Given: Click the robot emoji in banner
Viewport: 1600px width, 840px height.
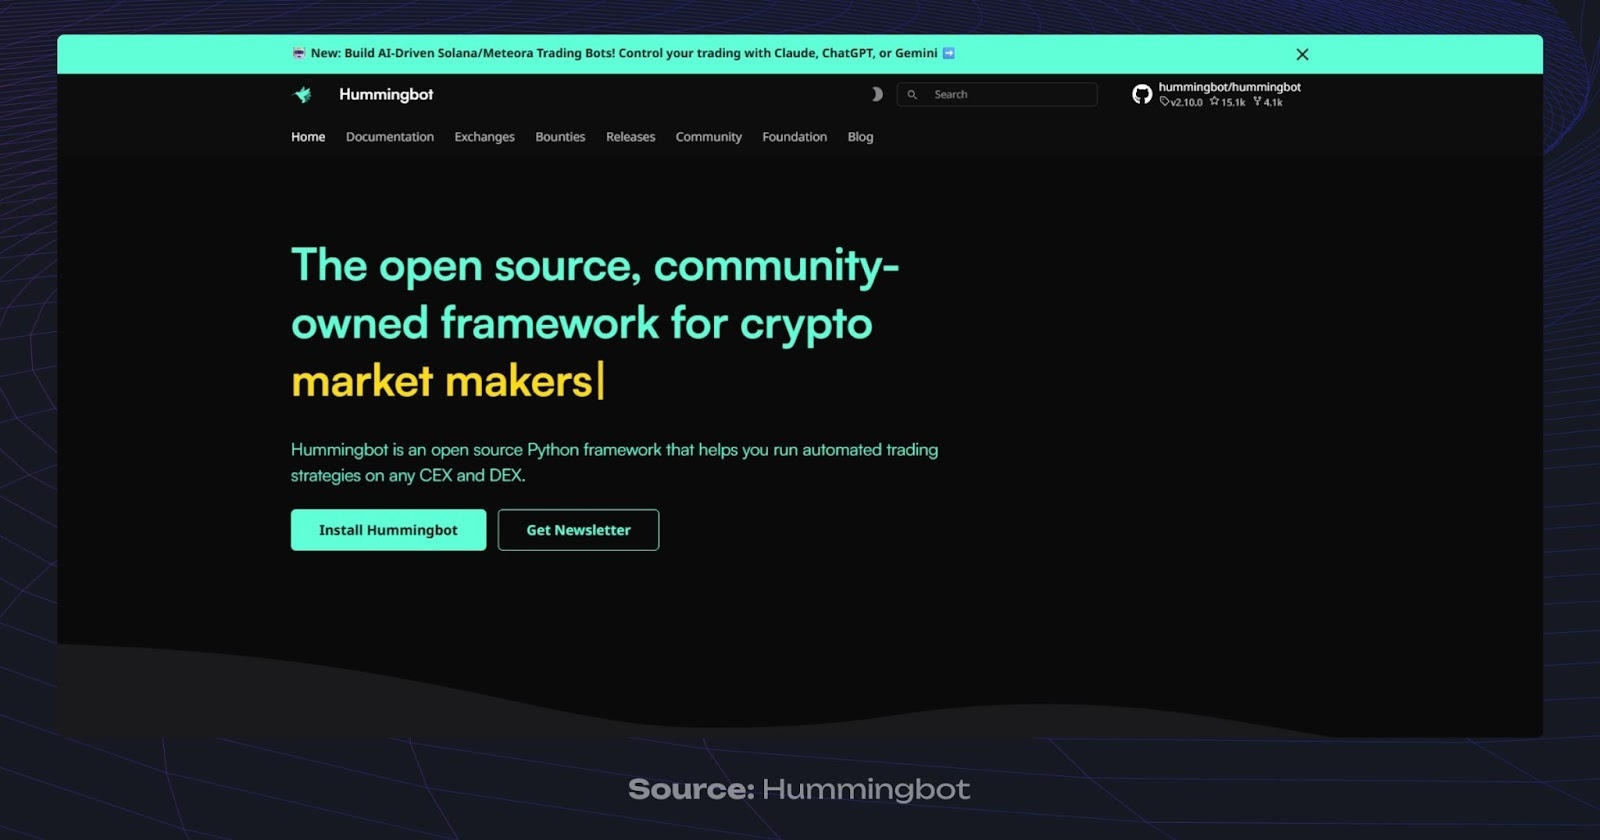Looking at the screenshot, I should 298,53.
